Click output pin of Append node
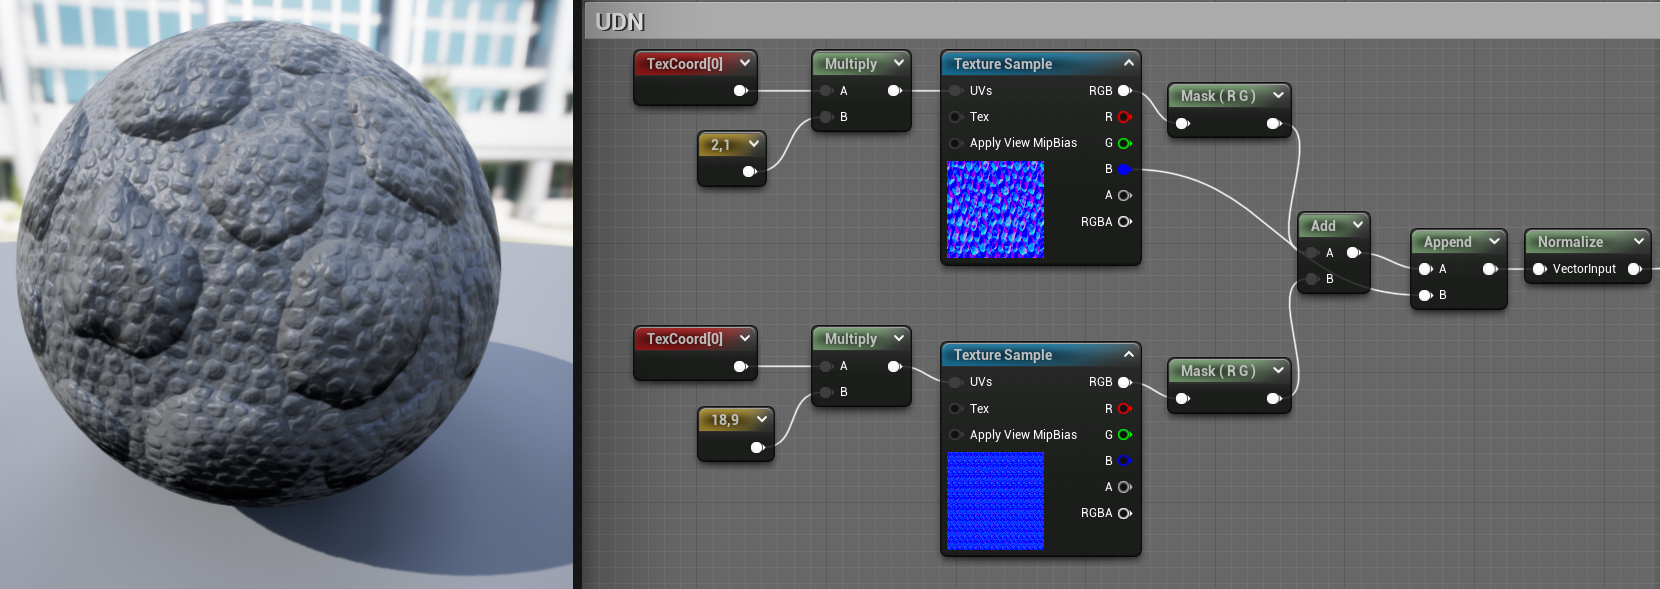This screenshot has height=589, width=1660. click(1490, 269)
